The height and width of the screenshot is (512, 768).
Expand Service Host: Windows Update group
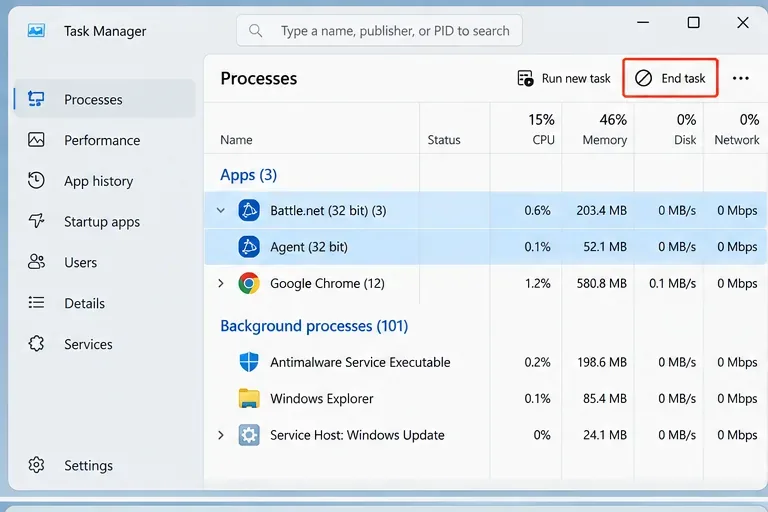pyautogui.click(x=220, y=435)
